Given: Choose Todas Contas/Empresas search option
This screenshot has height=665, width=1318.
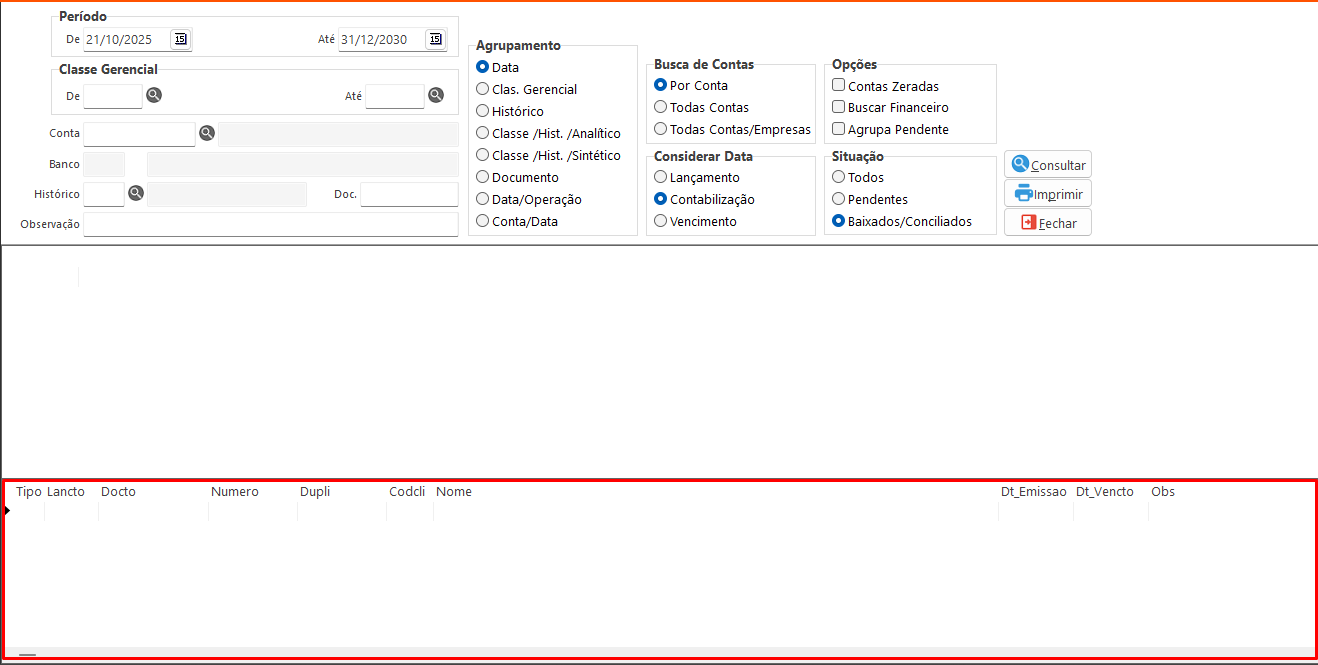Looking at the screenshot, I should pyautogui.click(x=661, y=129).
